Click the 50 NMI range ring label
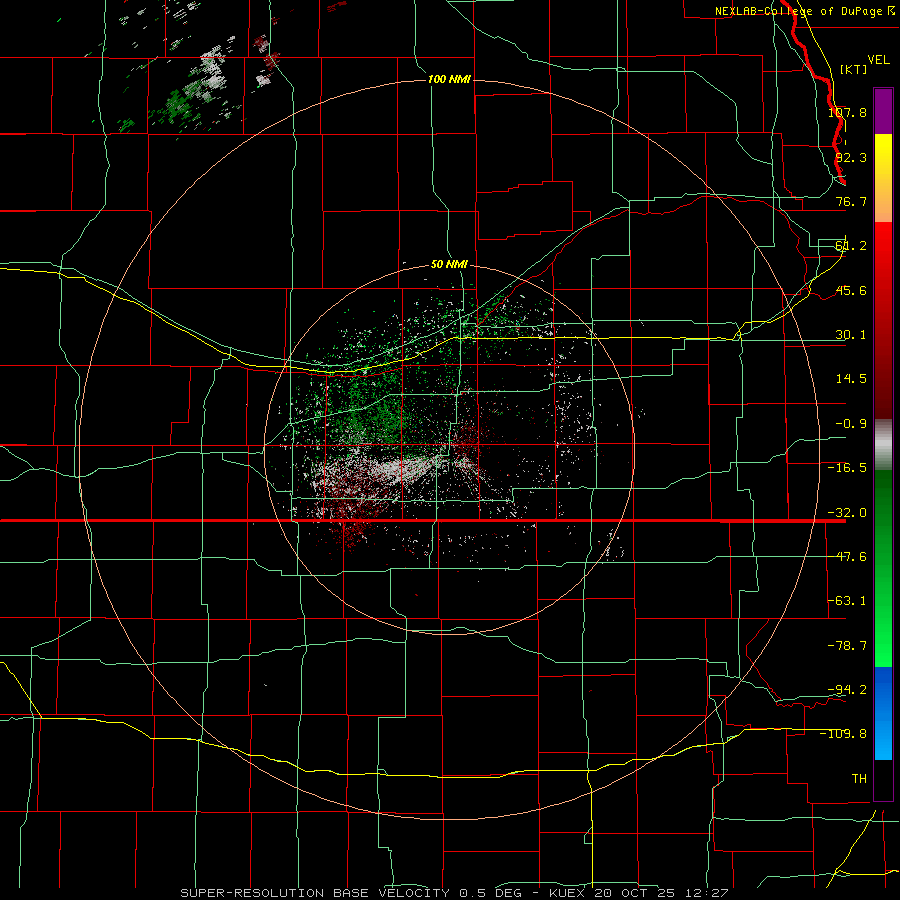The width and height of the screenshot is (900, 900). point(449,265)
